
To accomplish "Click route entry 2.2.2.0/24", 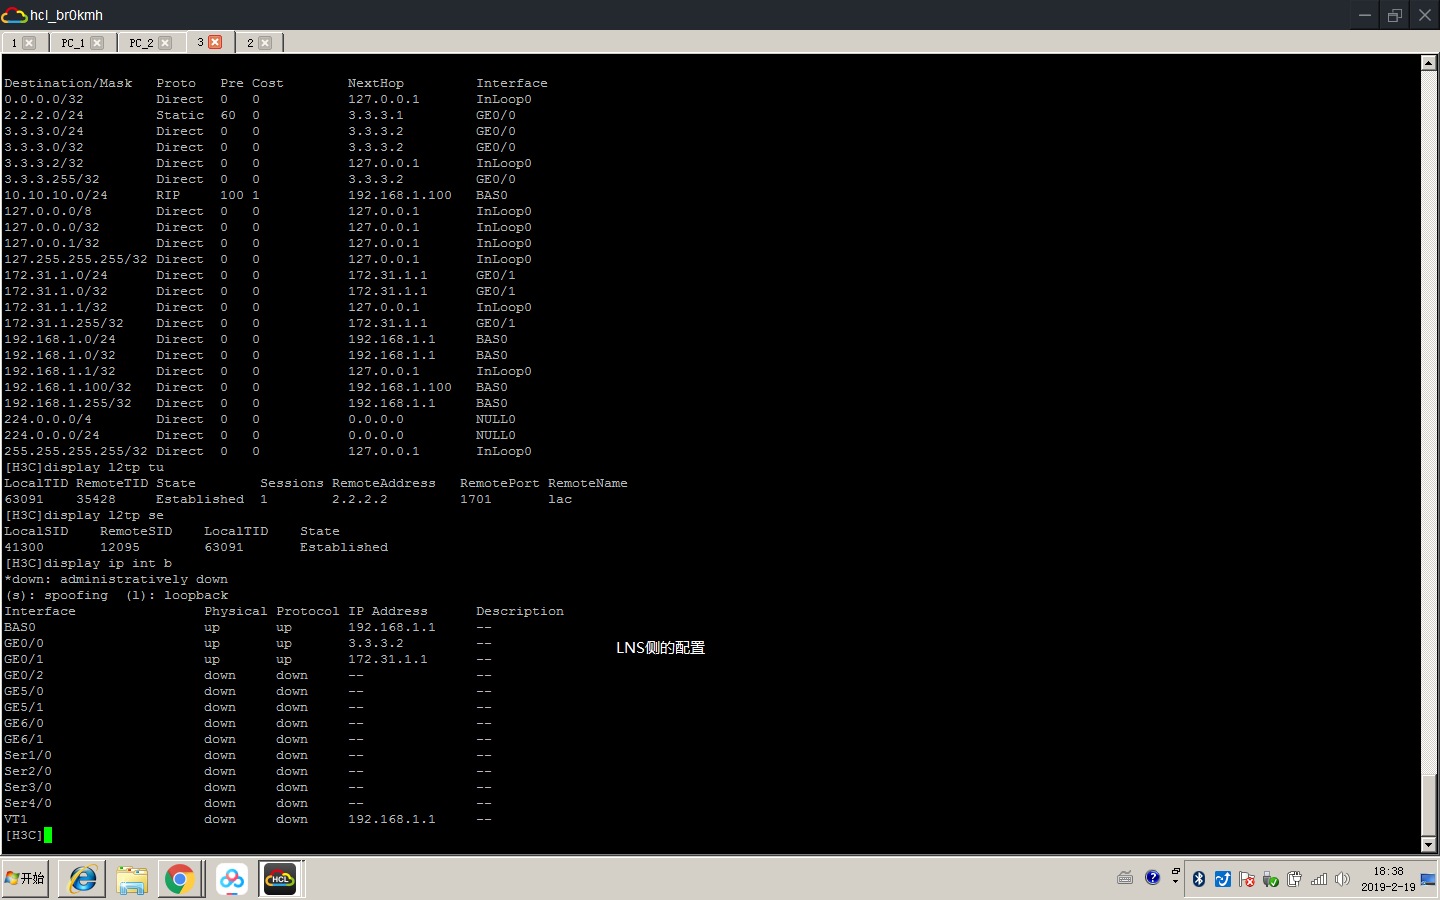I will [x=44, y=115].
